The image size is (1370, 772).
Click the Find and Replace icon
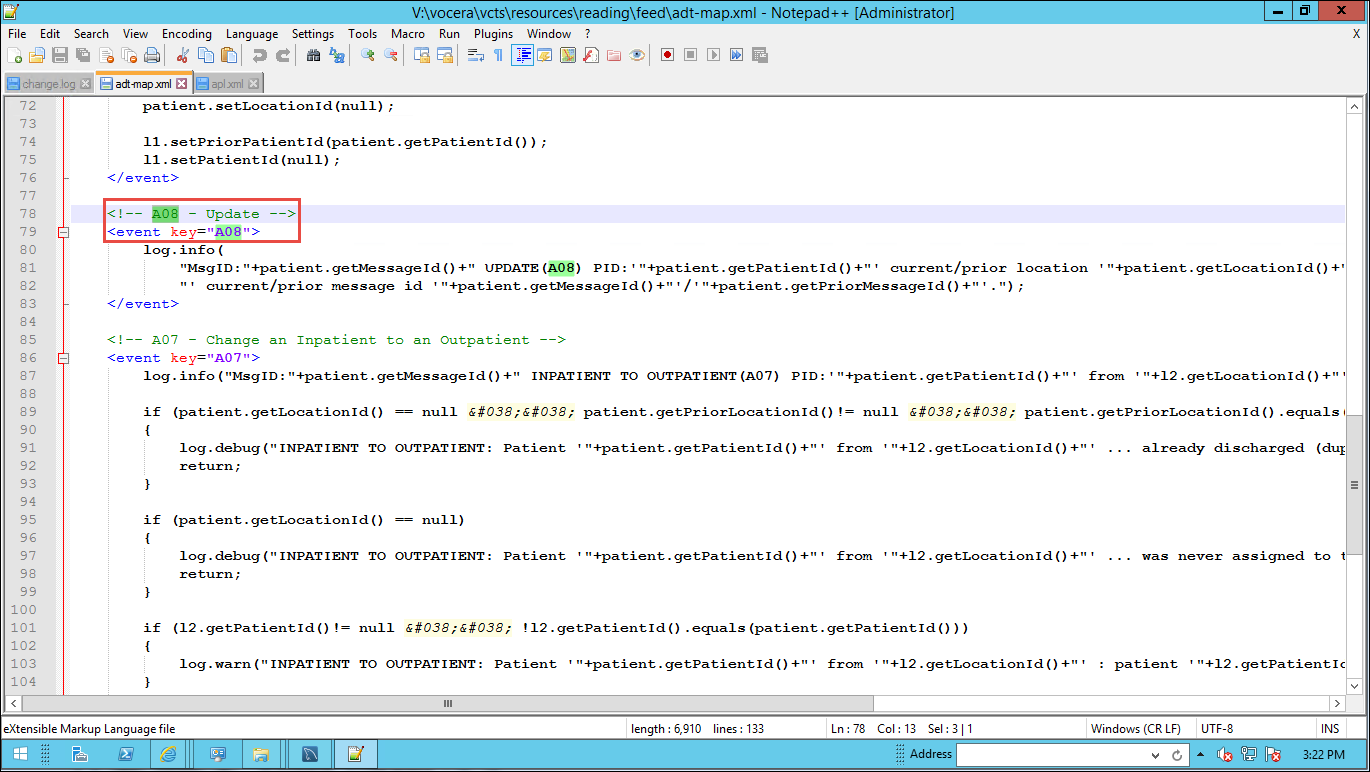click(337, 55)
